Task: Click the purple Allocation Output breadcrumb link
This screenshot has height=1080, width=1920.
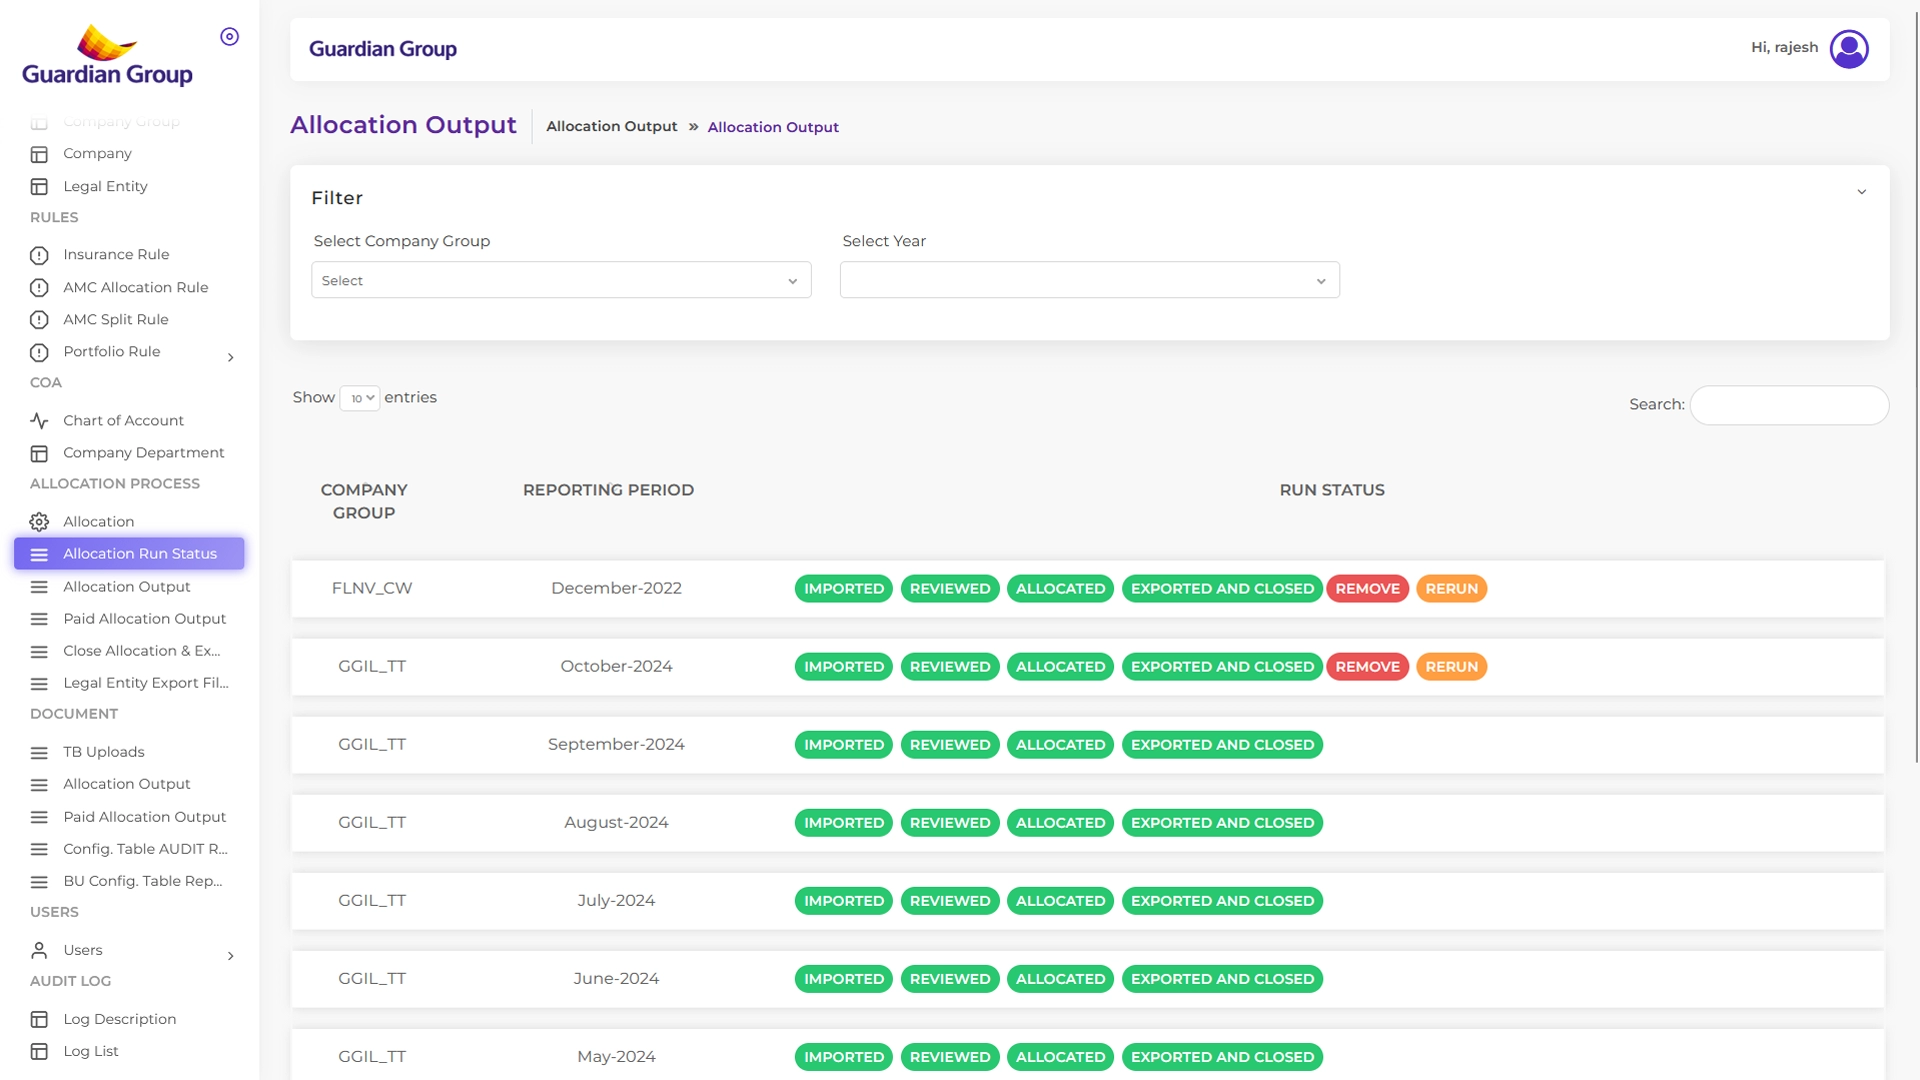Action: click(773, 127)
